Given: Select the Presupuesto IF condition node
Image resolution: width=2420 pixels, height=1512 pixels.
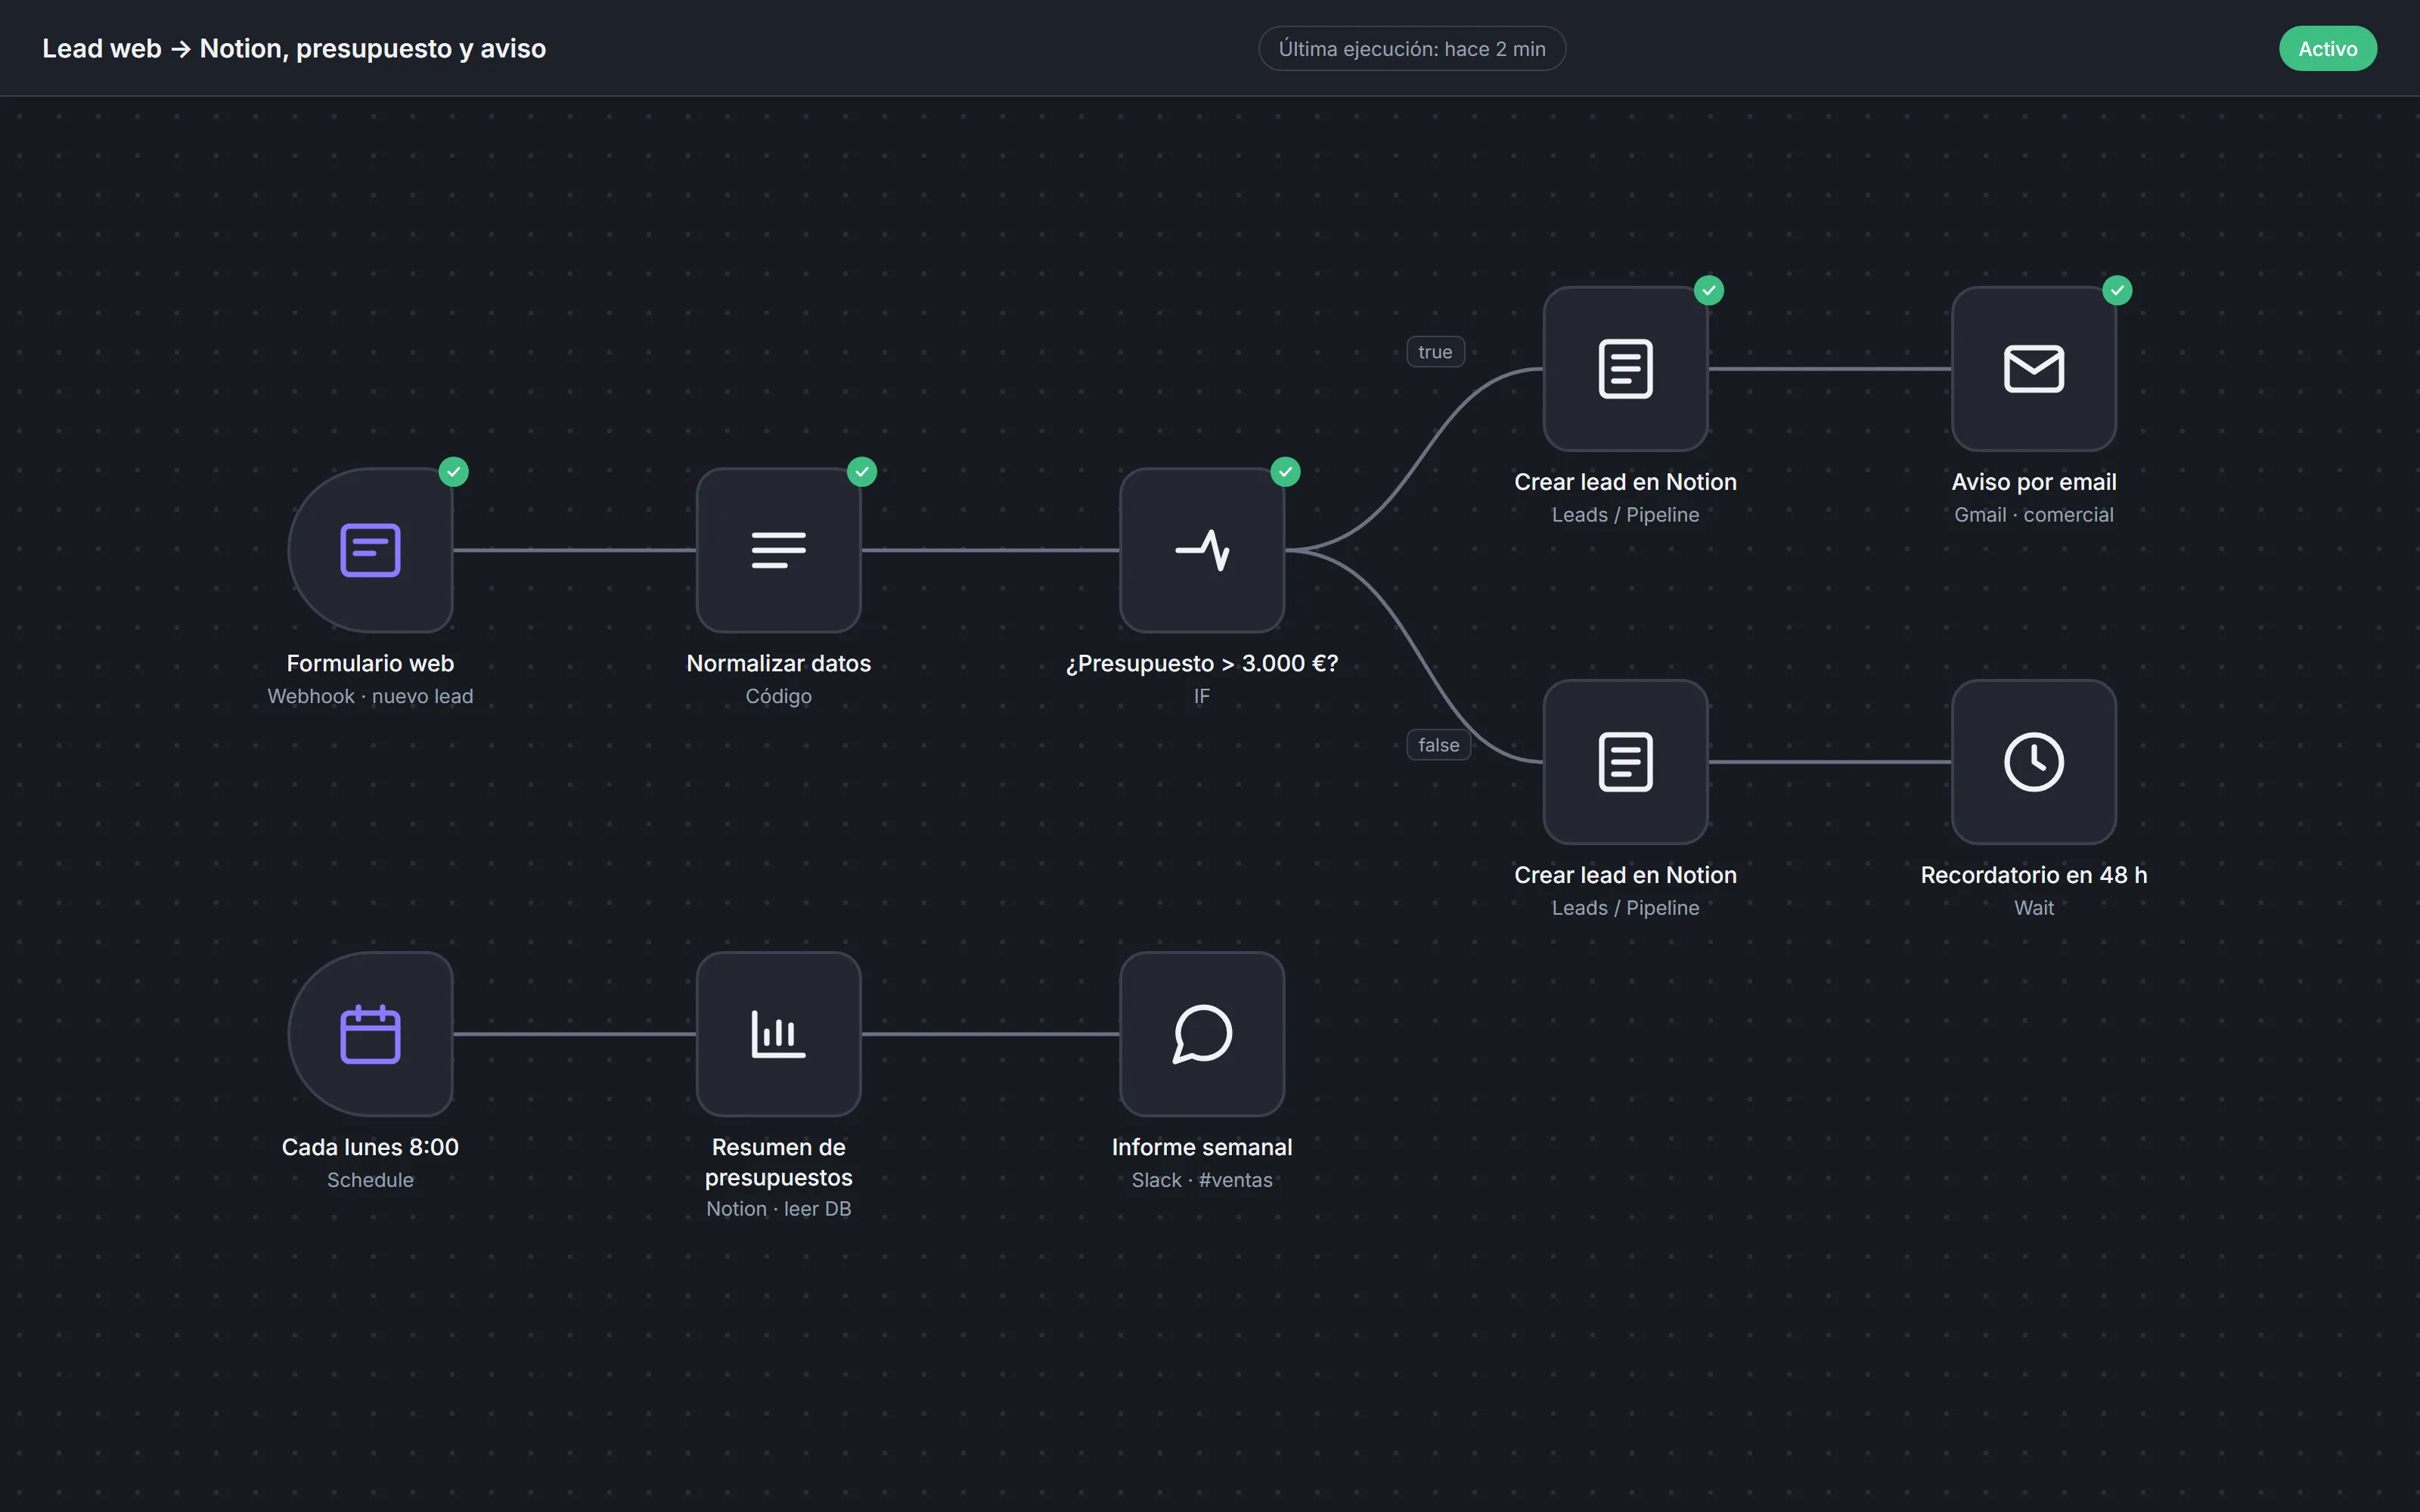Looking at the screenshot, I should (1202, 550).
